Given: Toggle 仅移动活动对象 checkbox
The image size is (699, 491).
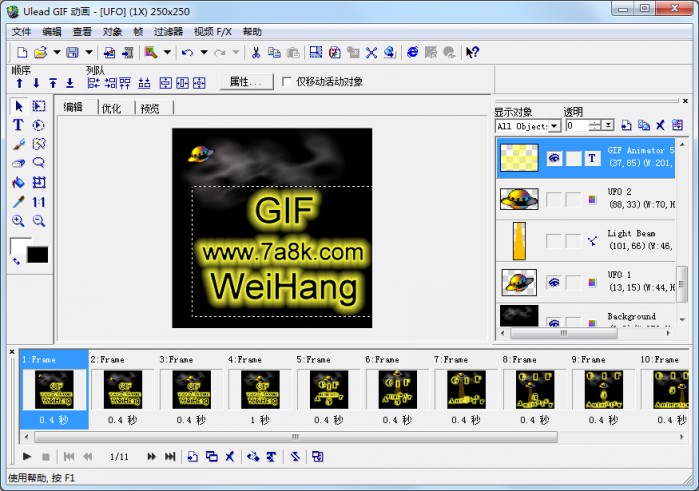Looking at the screenshot, I should tap(287, 82).
